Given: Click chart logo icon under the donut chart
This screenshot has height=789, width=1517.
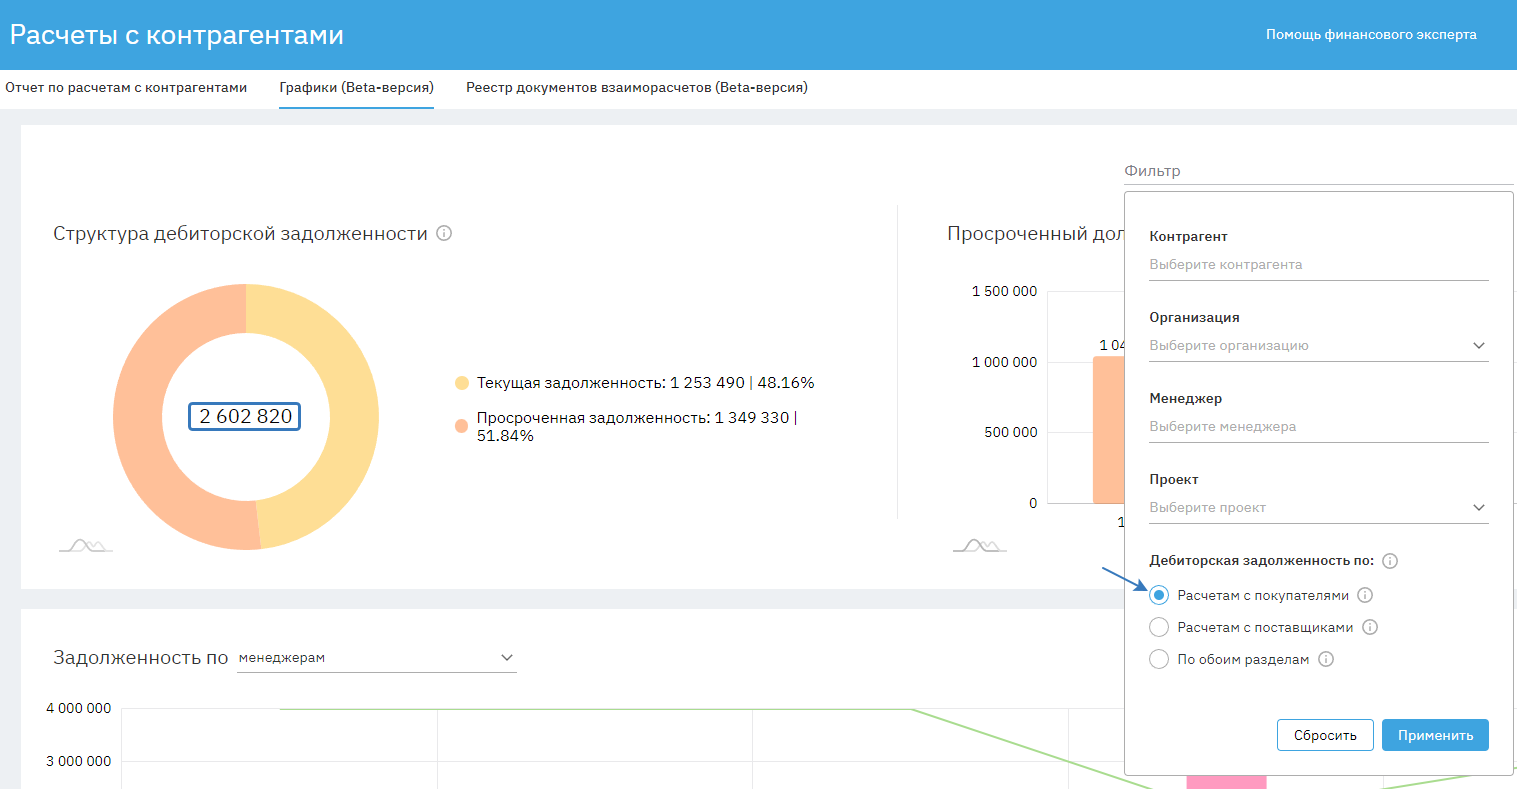Looking at the screenshot, I should [x=85, y=545].
